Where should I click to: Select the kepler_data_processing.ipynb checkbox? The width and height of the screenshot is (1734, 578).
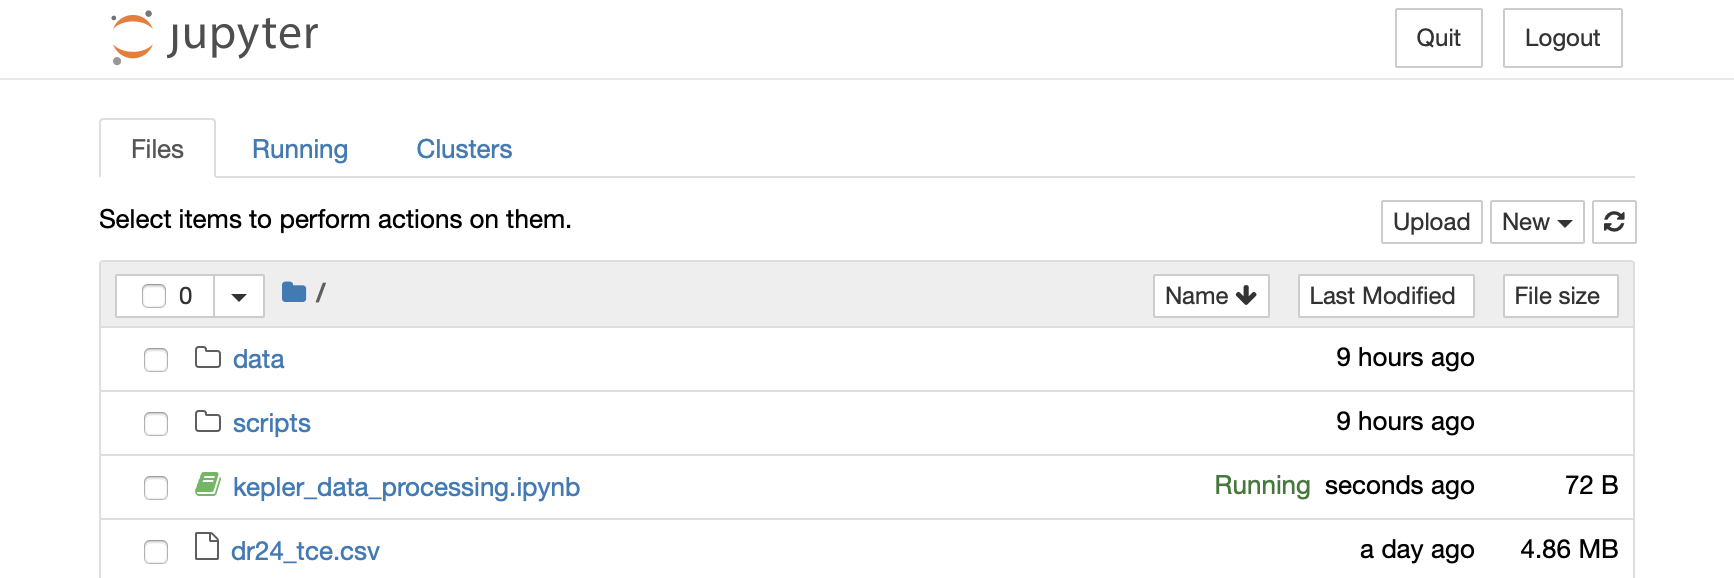[156, 488]
